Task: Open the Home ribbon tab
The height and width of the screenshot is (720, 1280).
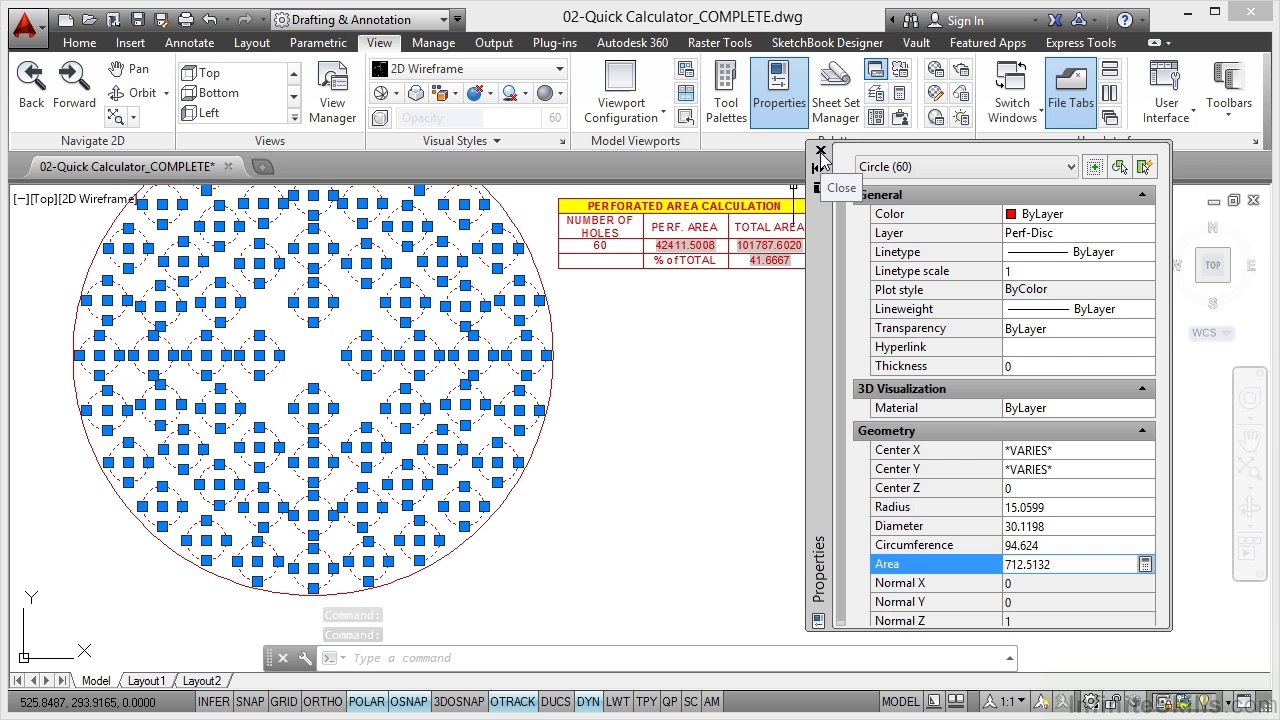Action: 79,43
